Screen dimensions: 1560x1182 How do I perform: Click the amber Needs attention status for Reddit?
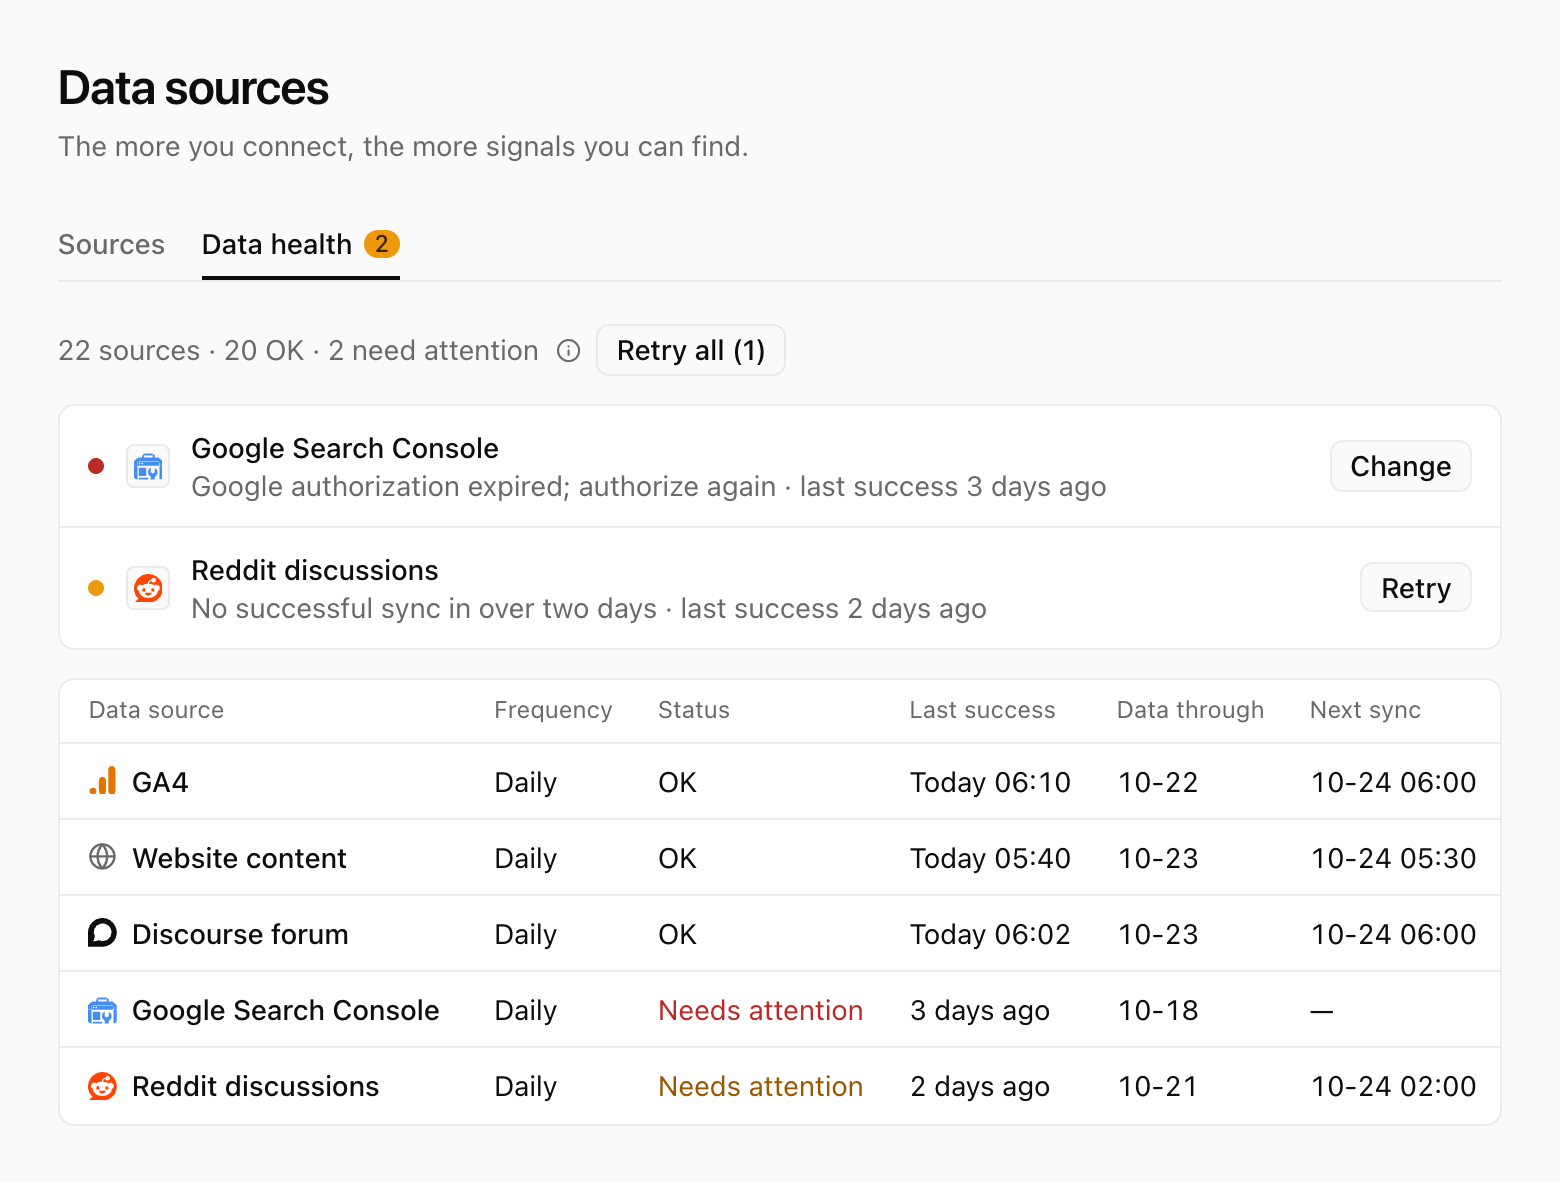coord(760,1086)
